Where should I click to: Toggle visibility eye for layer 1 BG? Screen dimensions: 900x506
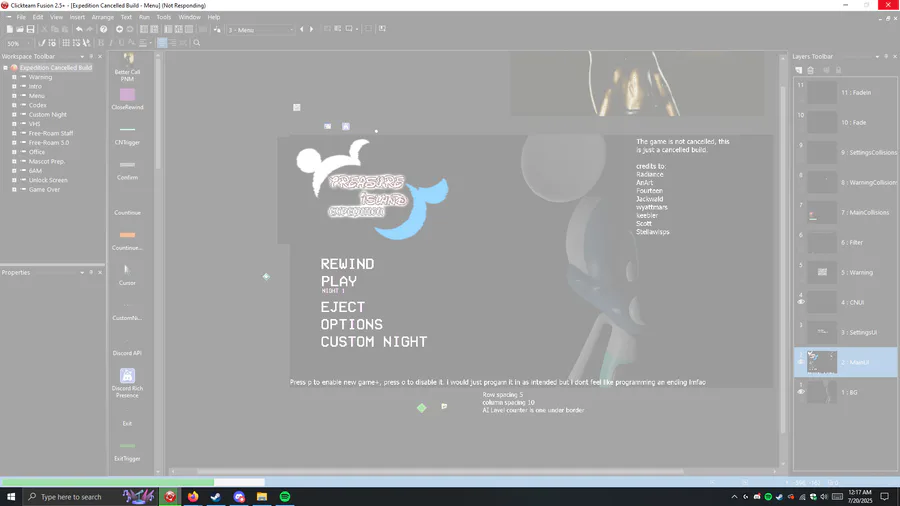tap(801, 392)
